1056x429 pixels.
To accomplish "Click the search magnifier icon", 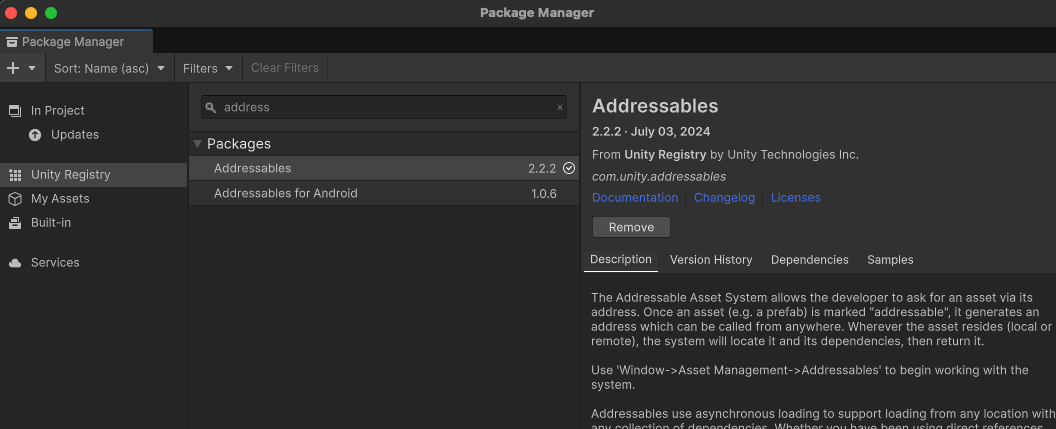I will click(211, 108).
